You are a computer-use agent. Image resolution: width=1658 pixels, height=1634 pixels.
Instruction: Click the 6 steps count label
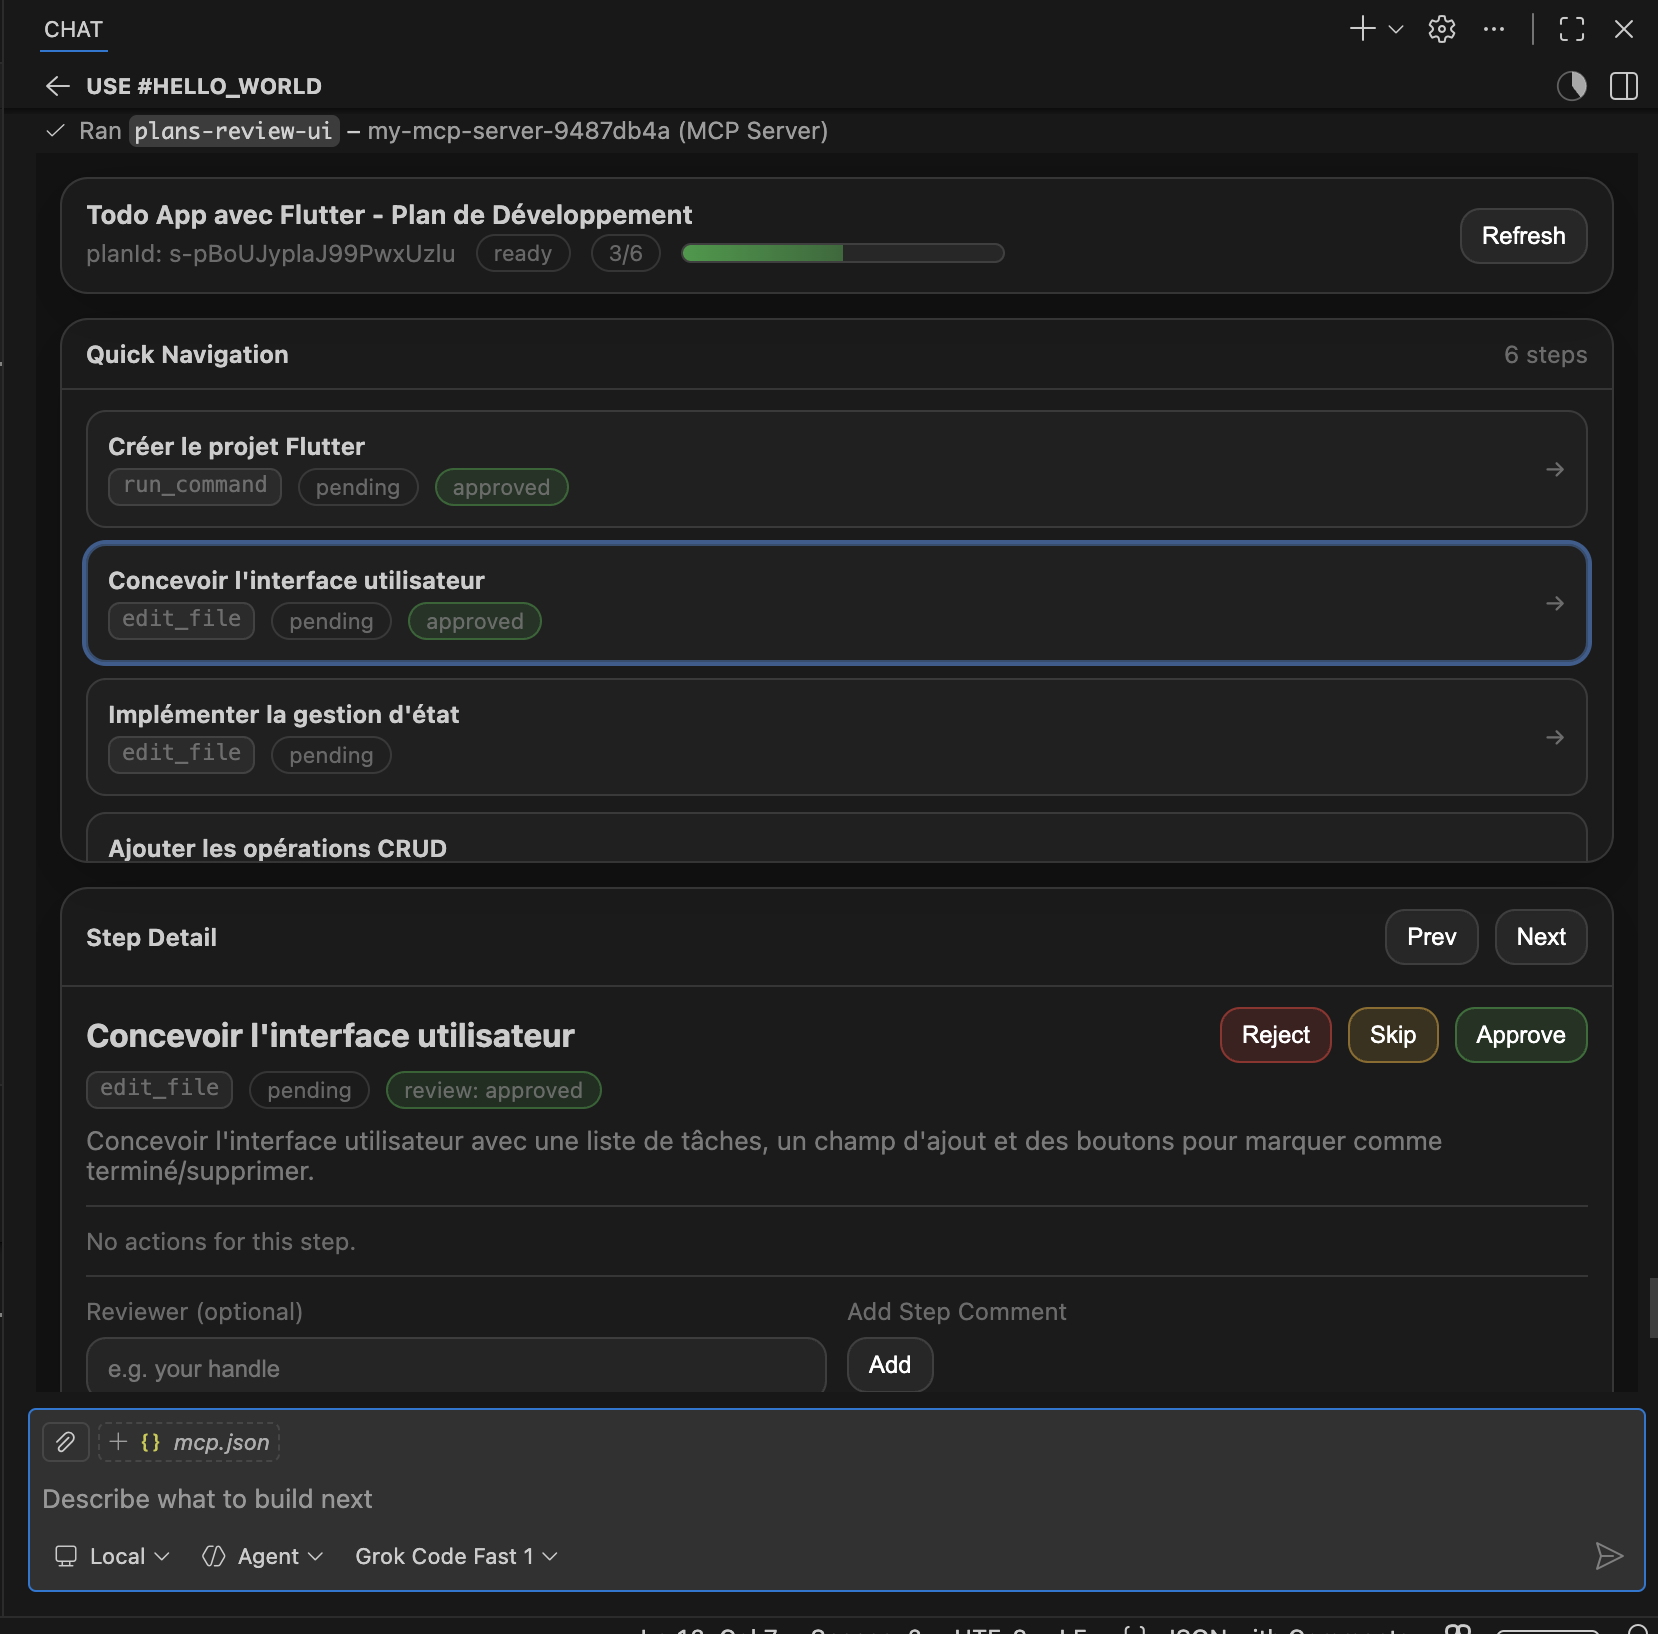[x=1545, y=355]
